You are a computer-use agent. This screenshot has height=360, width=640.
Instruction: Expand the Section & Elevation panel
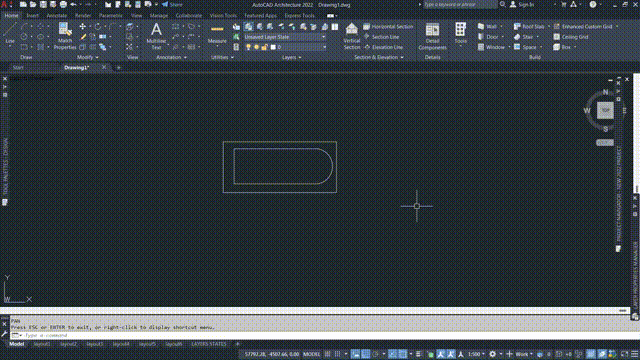[379, 58]
